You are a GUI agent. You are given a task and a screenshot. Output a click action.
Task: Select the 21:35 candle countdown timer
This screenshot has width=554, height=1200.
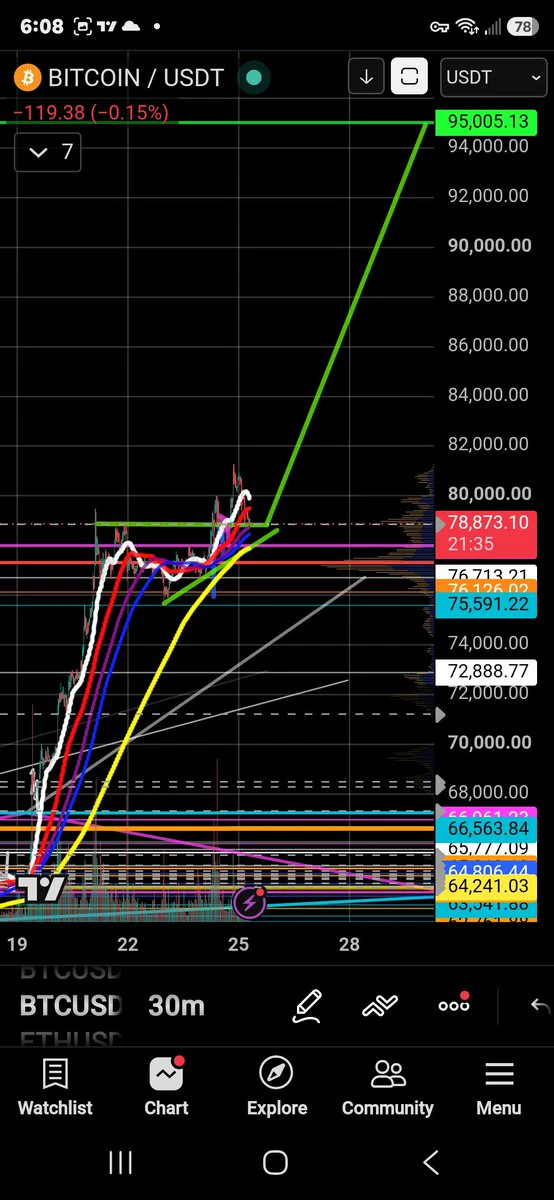[469, 544]
